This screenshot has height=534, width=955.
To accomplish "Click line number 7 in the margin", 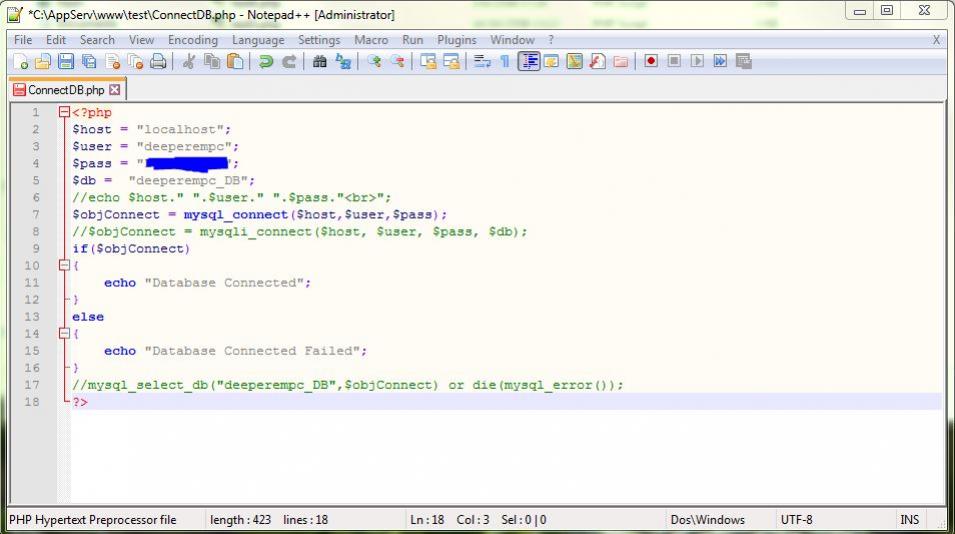I will pos(36,214).
